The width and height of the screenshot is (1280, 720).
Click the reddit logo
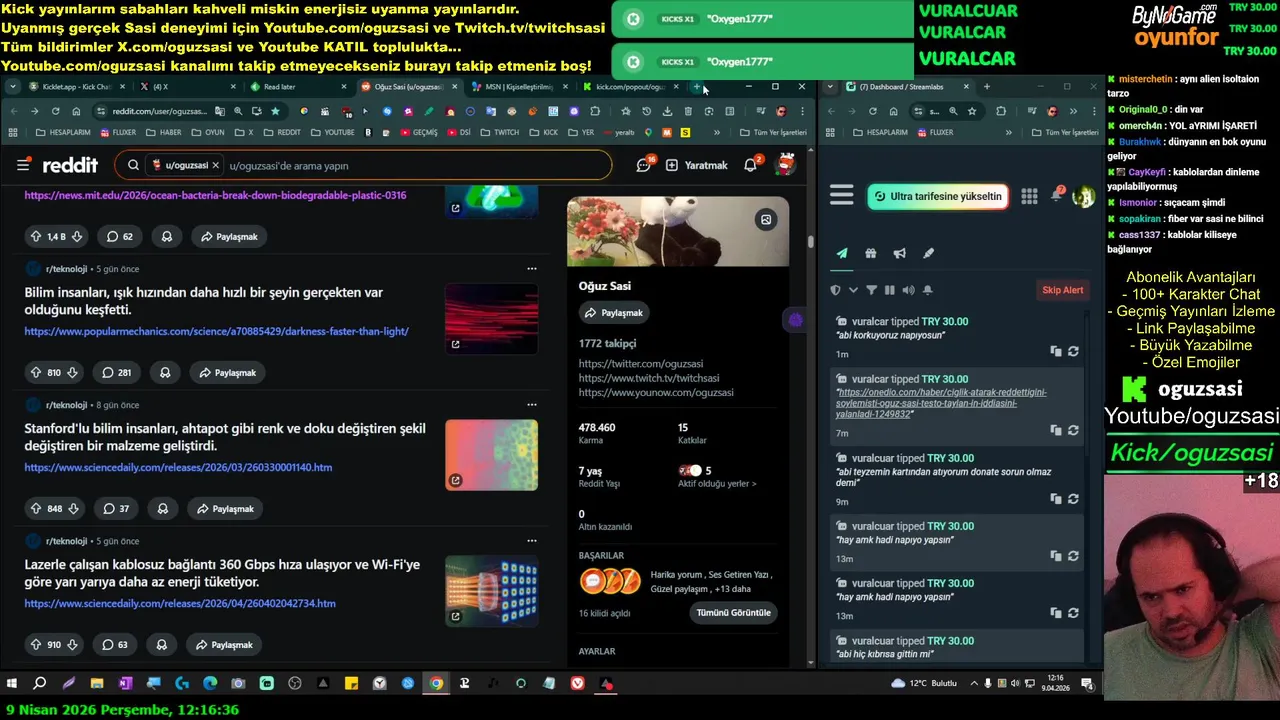pos(69,165)
